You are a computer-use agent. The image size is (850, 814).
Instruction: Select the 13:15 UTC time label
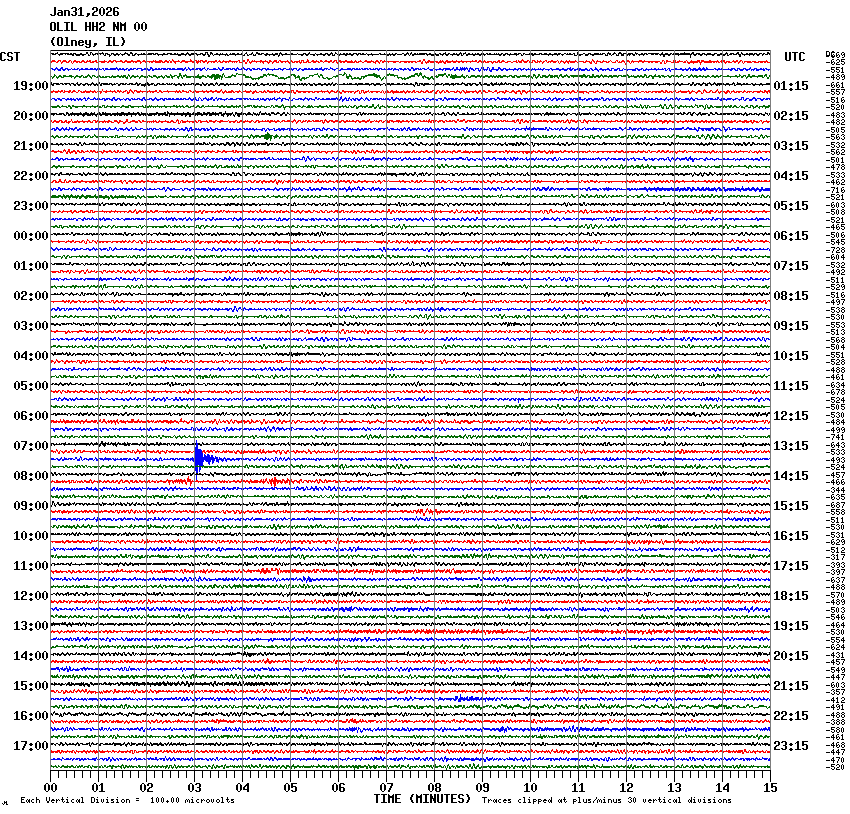coord(791,446)
